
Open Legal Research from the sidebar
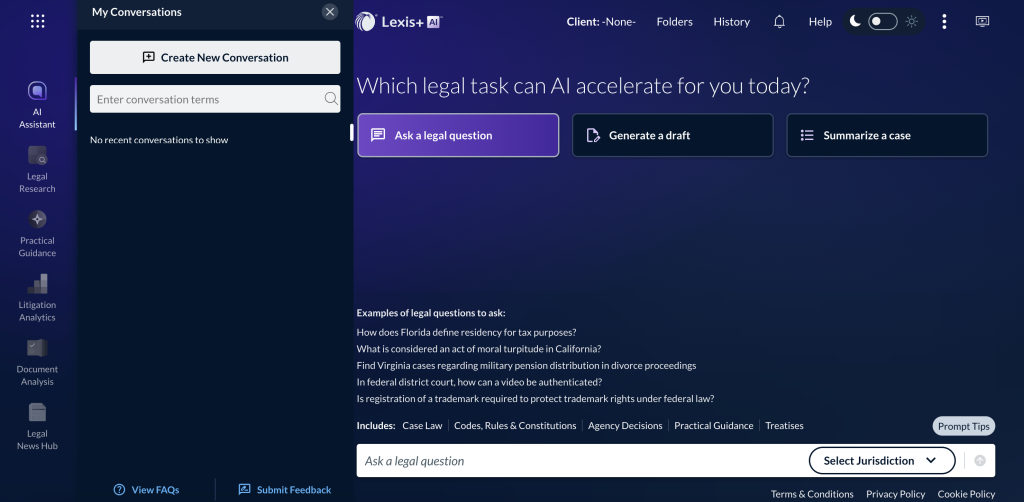point(37,168)
